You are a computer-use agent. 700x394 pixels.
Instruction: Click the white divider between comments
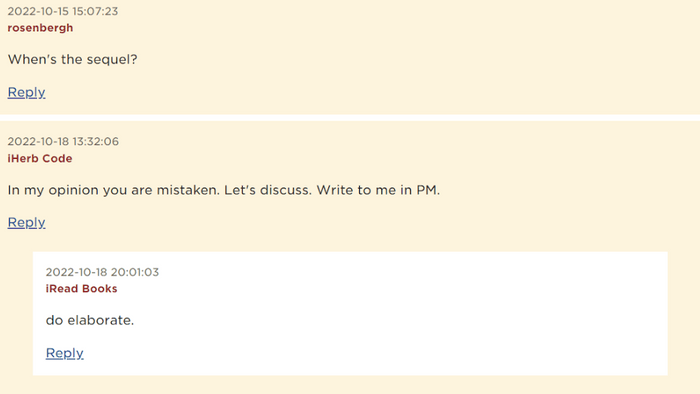[x=350, y=118]
